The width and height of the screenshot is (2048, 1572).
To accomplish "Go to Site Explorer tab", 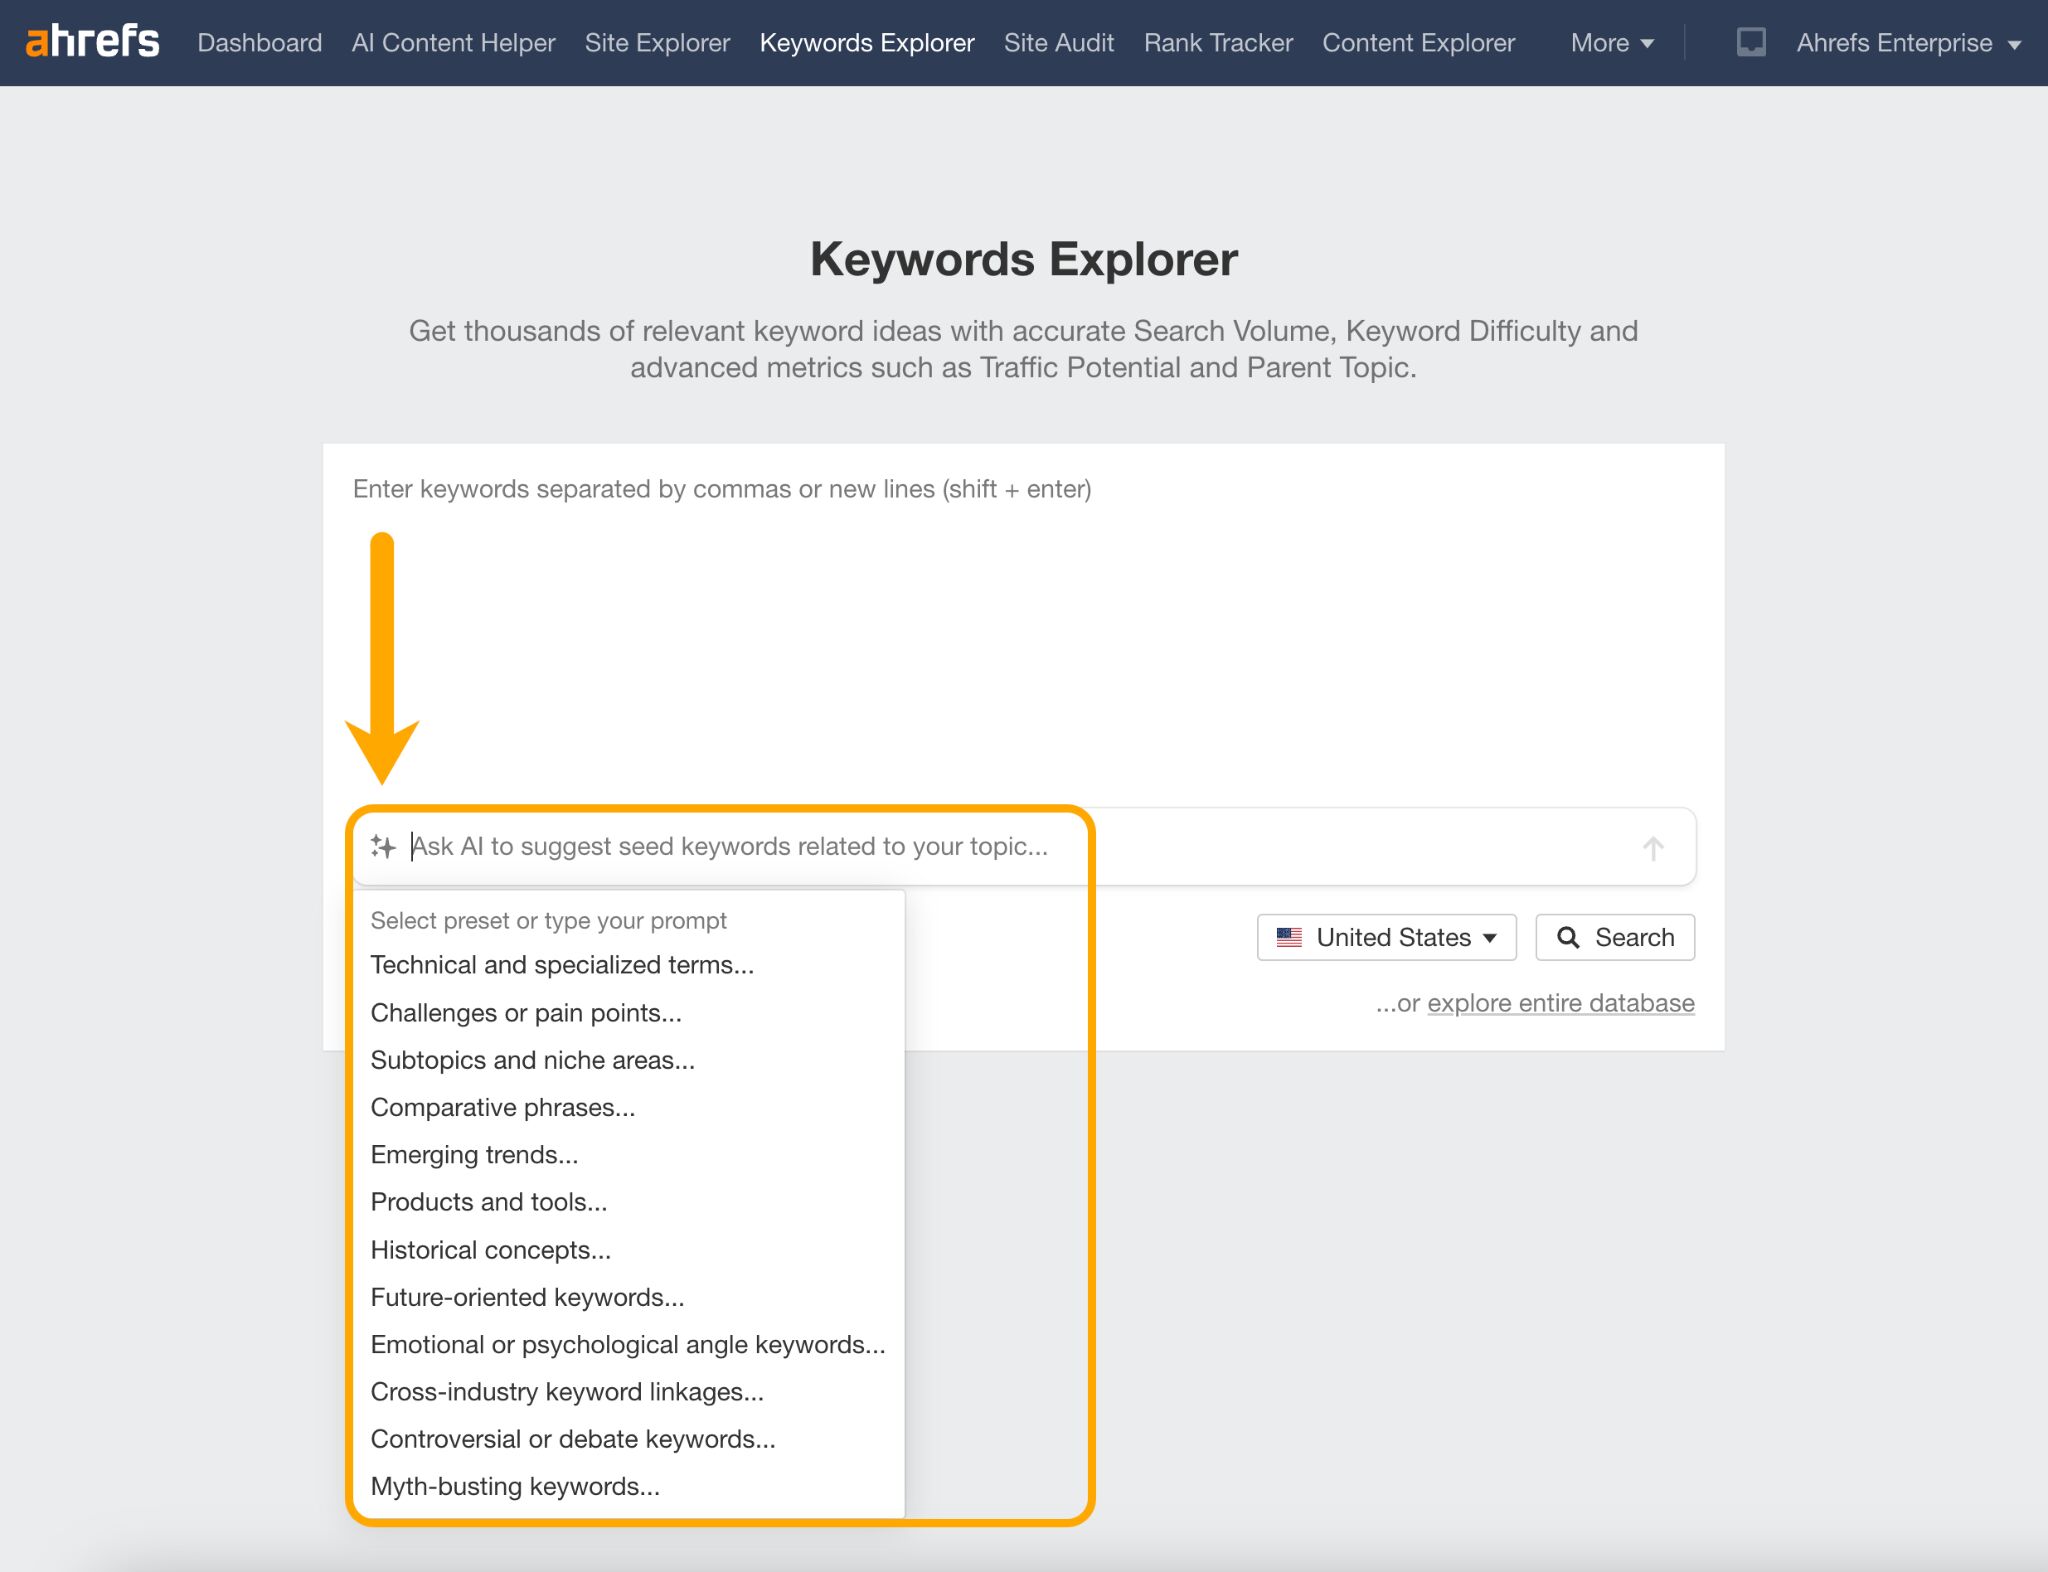I will [657, 43].
